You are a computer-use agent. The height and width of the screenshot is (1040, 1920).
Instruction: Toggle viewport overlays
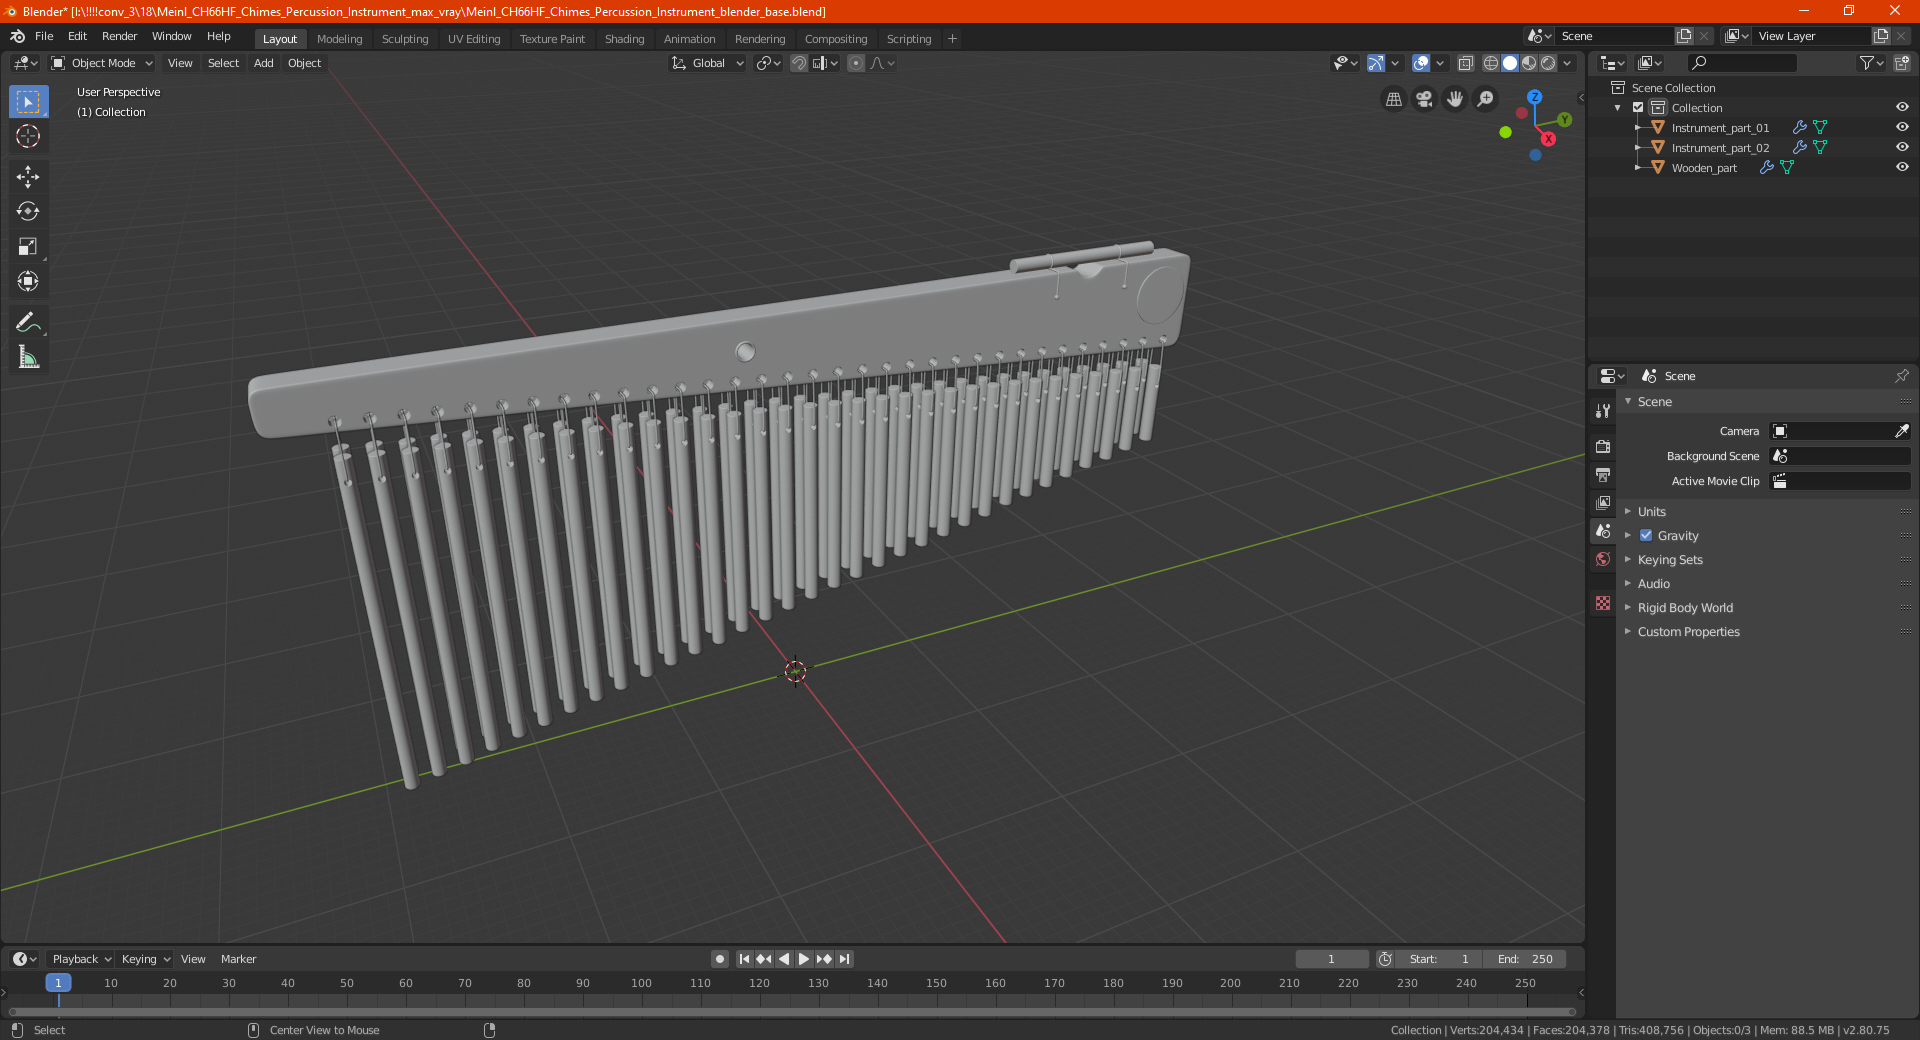[1421, 63]
